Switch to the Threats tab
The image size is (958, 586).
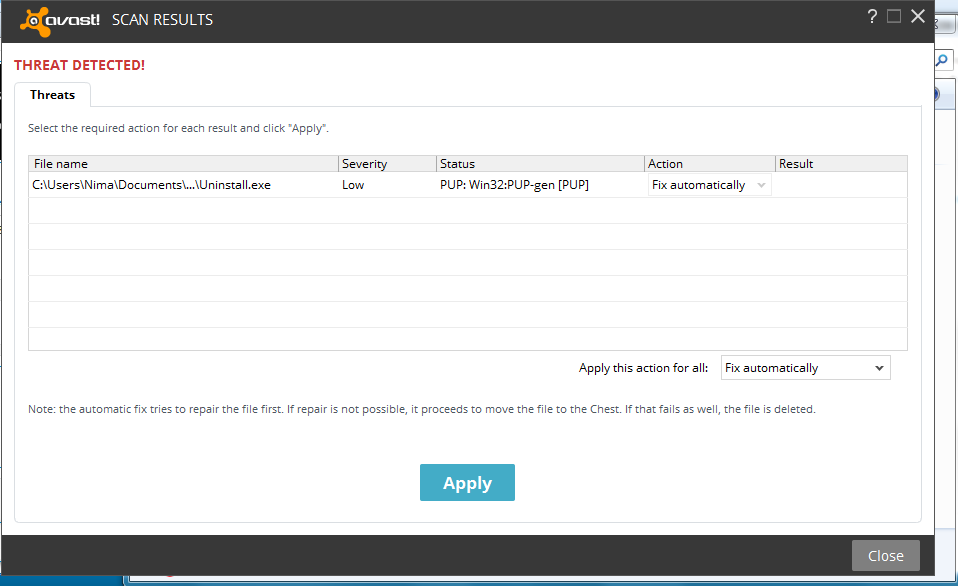tap(52, 95)
